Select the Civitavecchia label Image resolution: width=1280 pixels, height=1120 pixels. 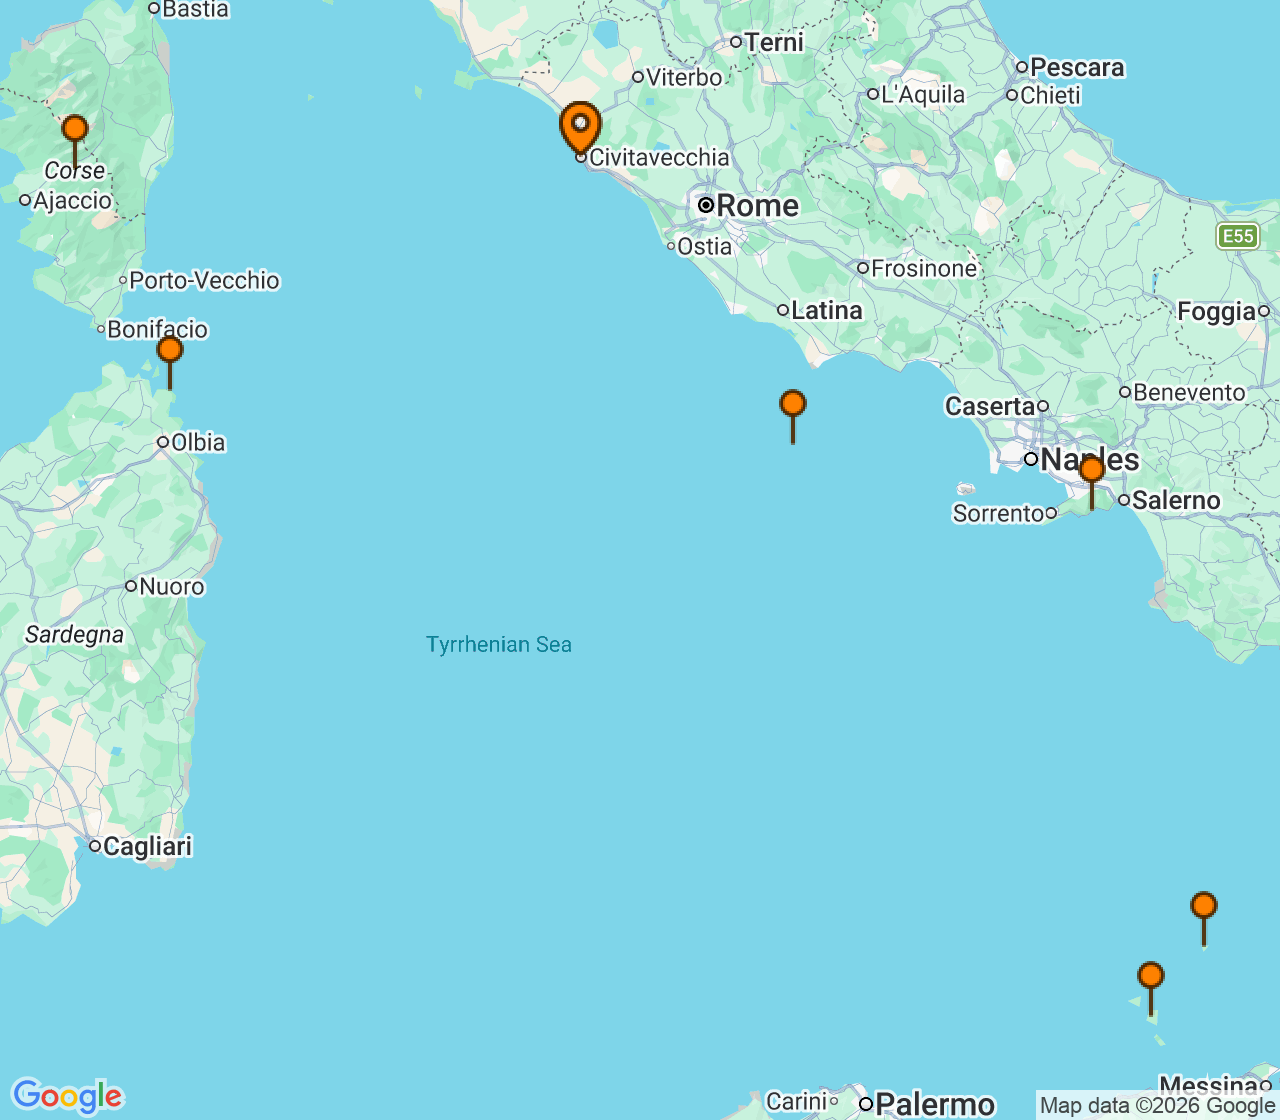pyautogui.click(x=659, y=157)
